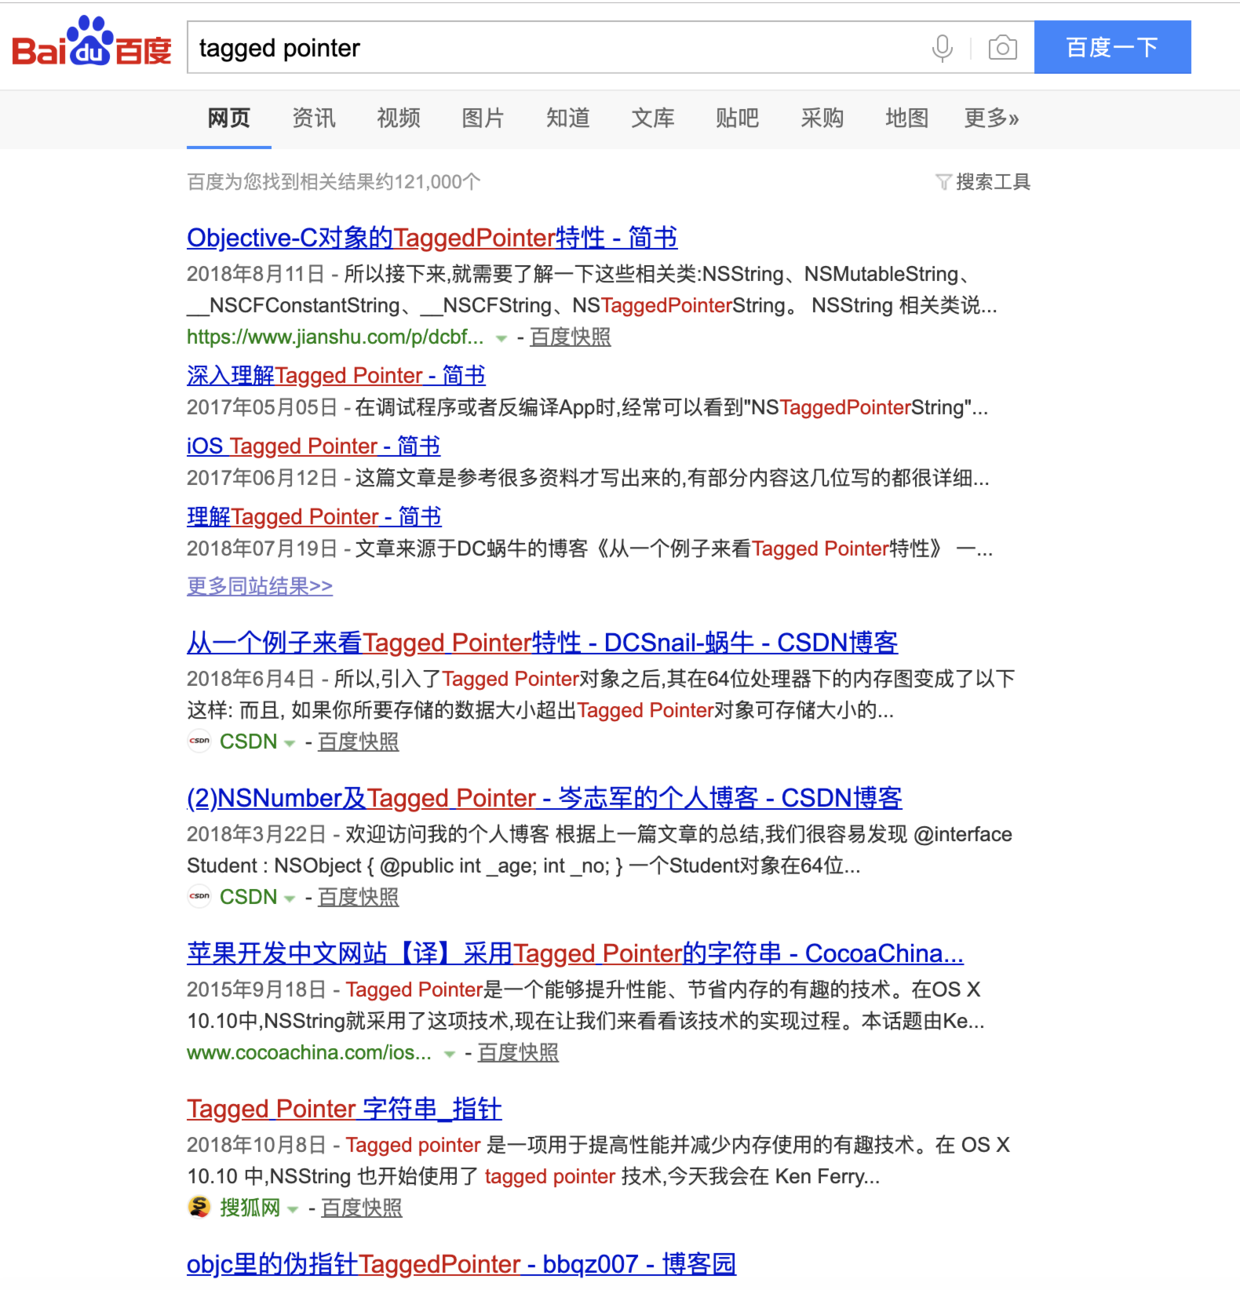1240x1290 pixels.
Task: Click the CSDN icon under the NSNumber result
Action: (x=198, y=897)
